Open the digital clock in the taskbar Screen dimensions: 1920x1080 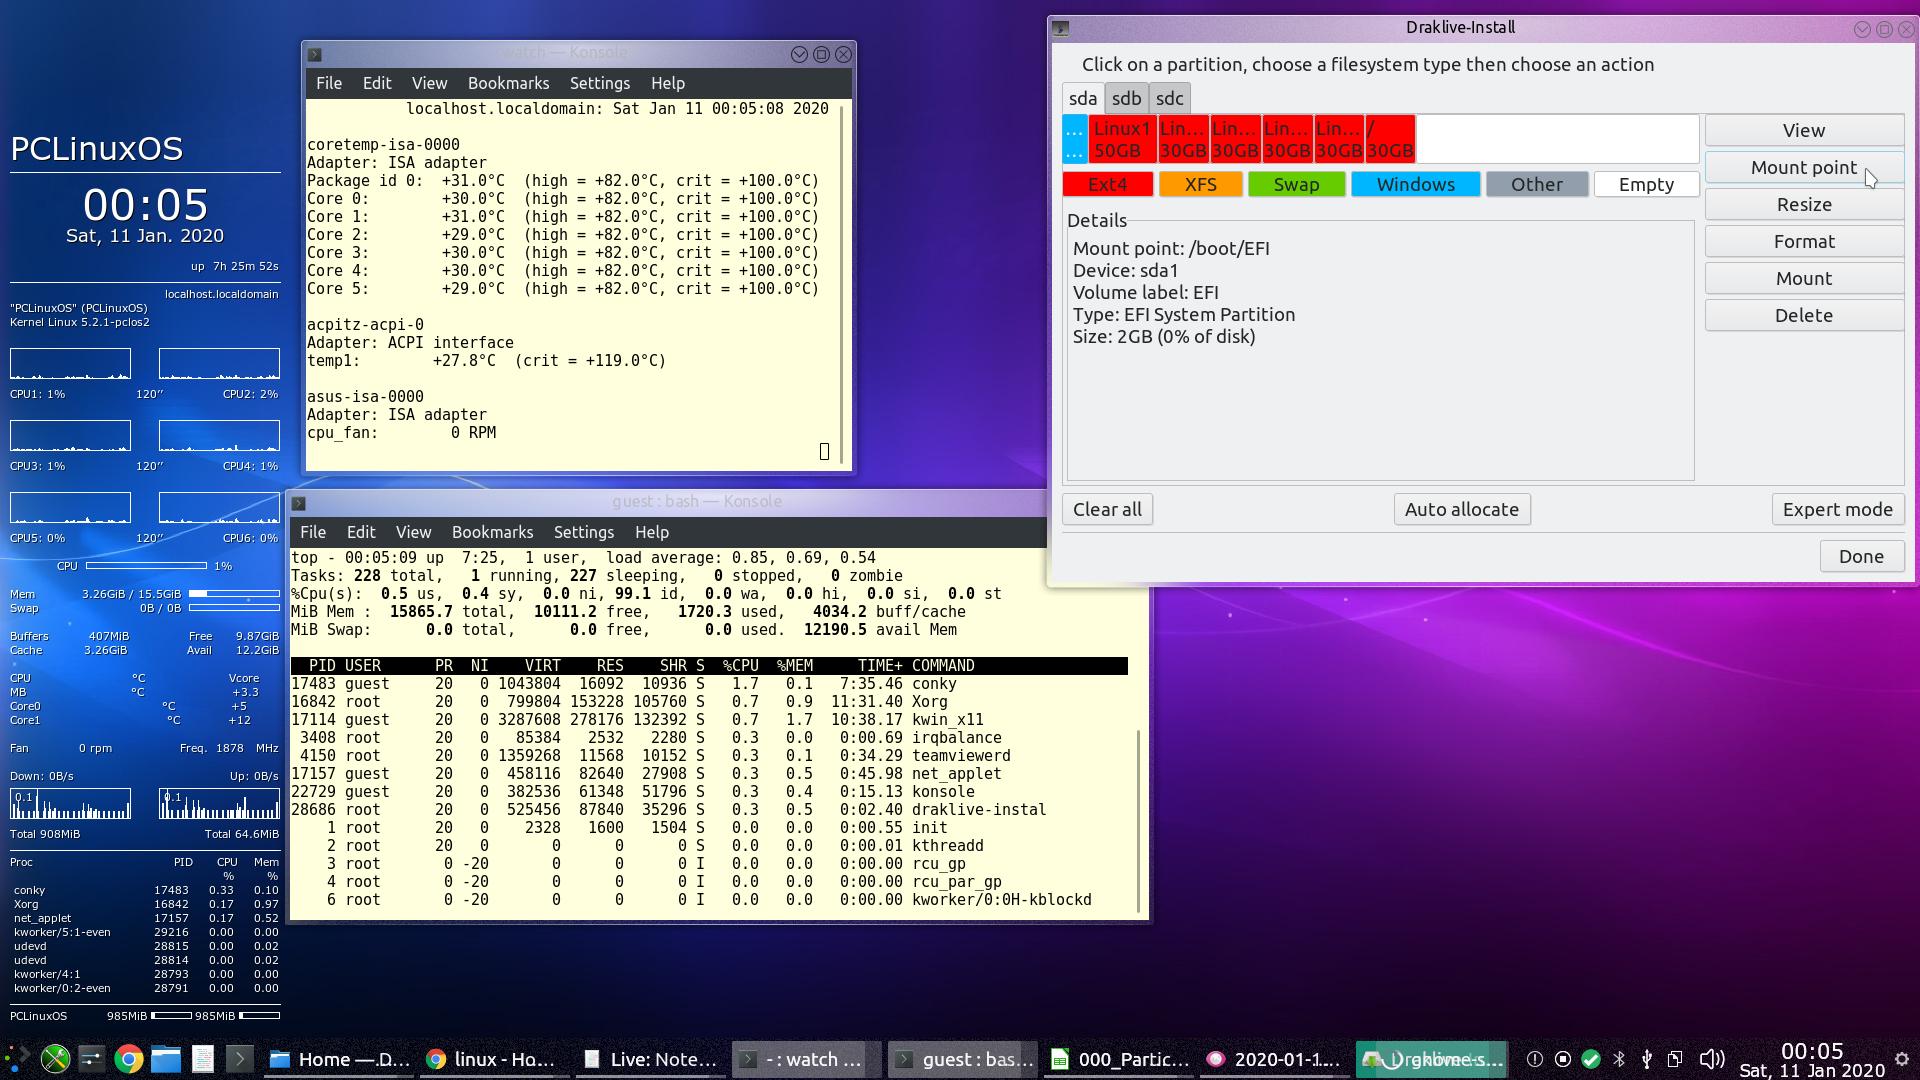(1812, 1059)
